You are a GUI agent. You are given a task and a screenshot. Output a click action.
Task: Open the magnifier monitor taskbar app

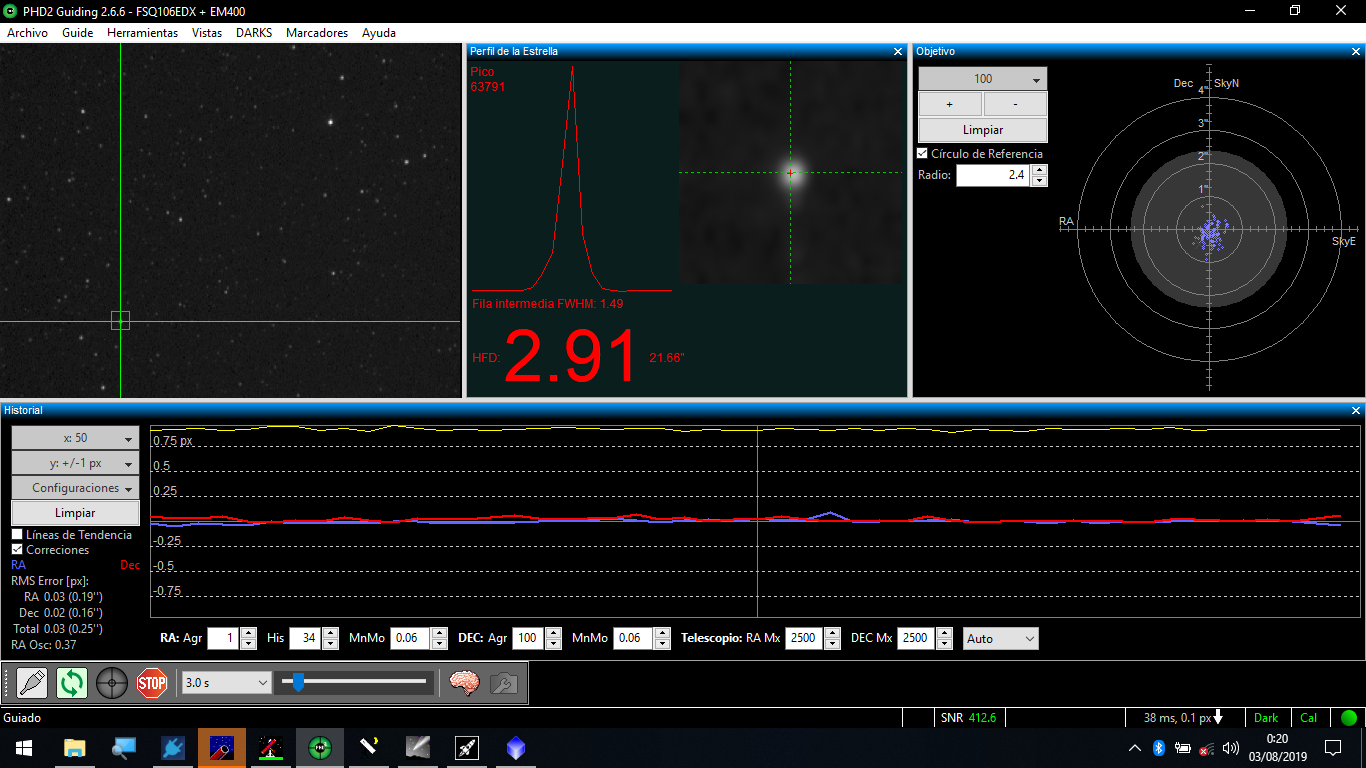click(x=123, y=748)
